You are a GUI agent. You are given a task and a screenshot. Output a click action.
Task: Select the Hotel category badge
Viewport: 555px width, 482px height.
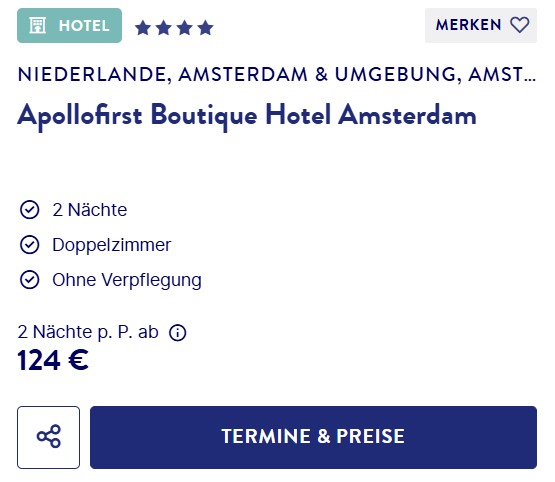(x=69, y=25)
